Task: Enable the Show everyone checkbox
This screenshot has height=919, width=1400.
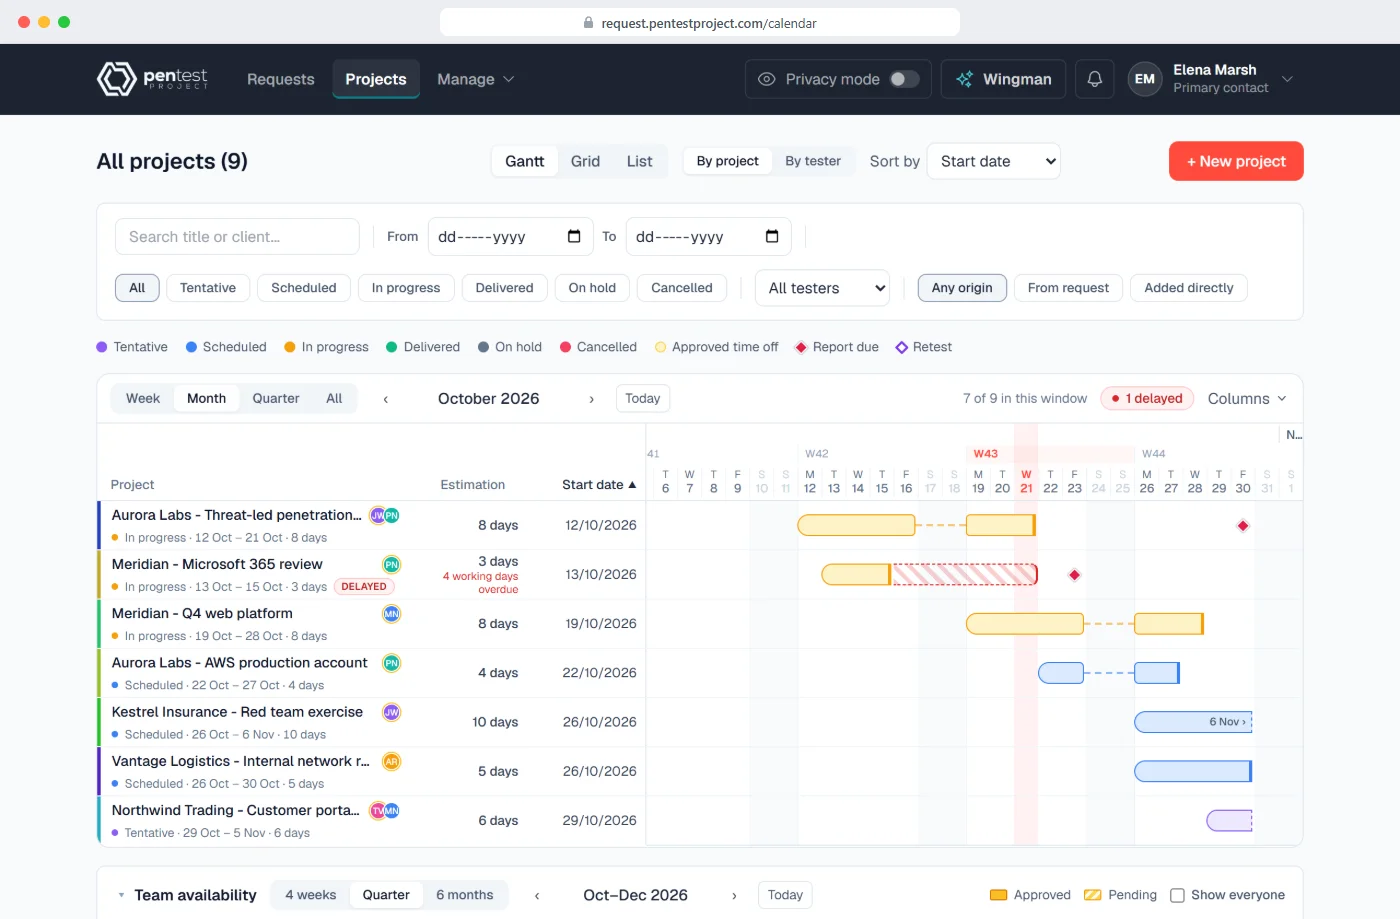Action: point(1178,895)
